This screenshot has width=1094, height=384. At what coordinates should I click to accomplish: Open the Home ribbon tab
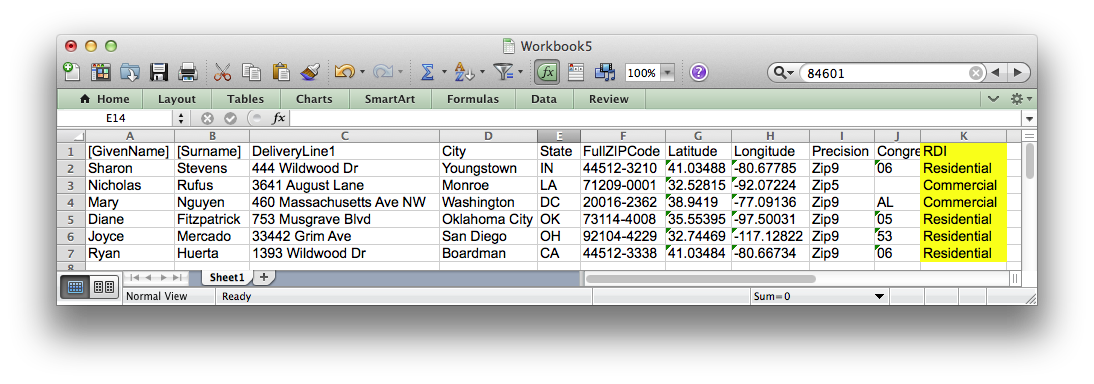click(105, 99)
